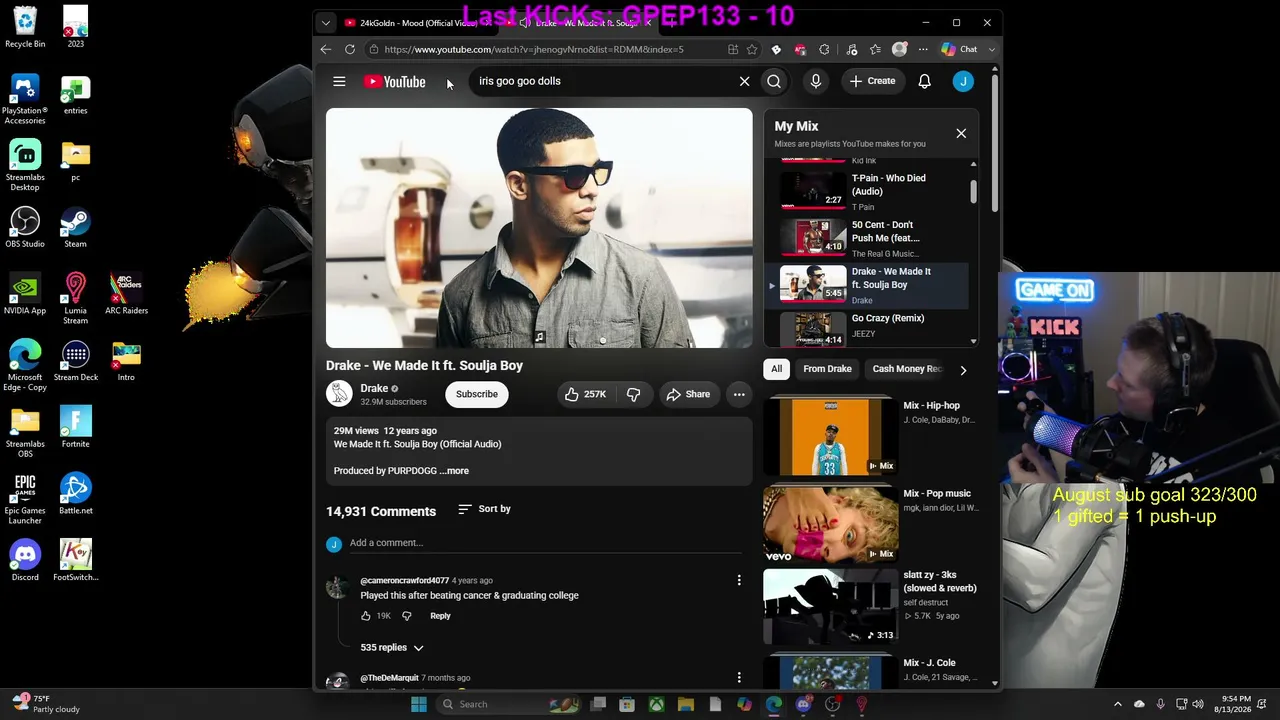The image size is (1280, 720).
Task: Open the Stream Deck desktop shortcut
Action: [x=75, y=360]
